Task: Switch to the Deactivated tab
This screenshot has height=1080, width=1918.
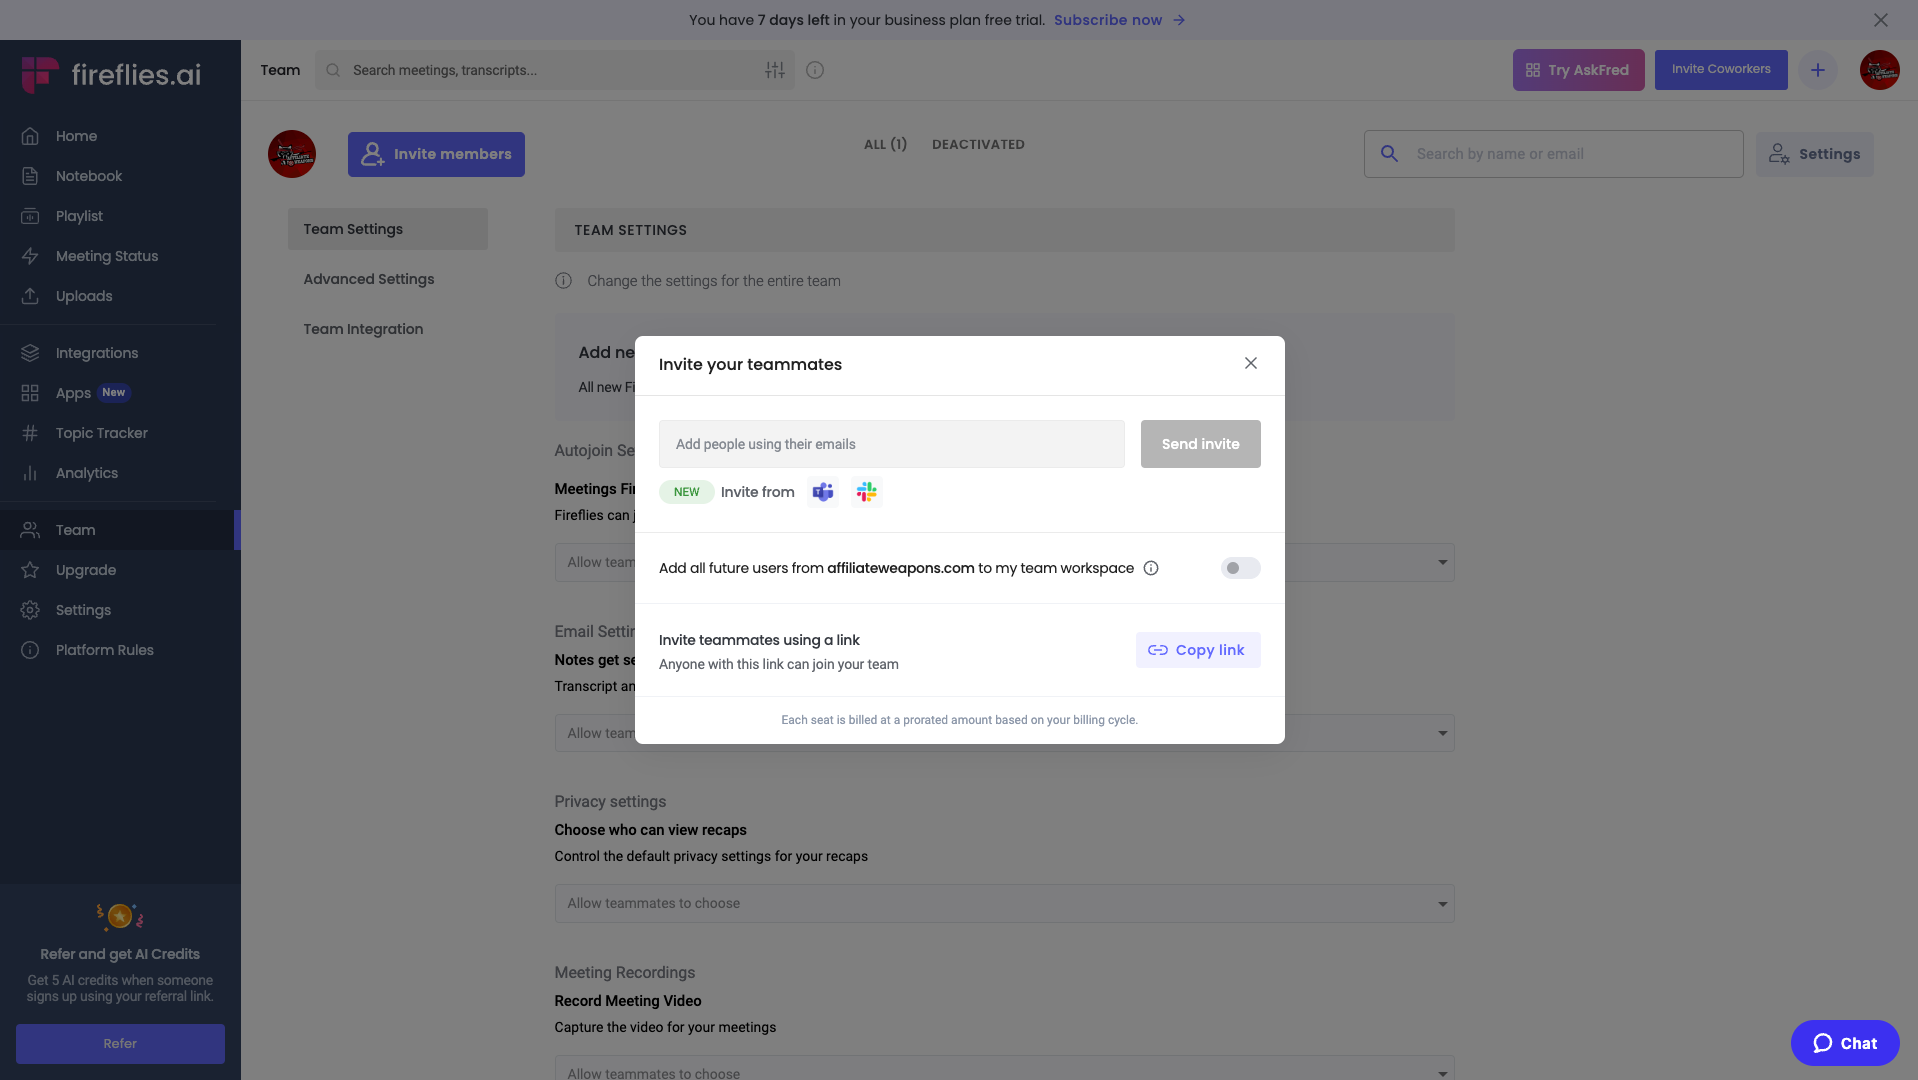Action: pyautogui.click(x=977, y=144)
